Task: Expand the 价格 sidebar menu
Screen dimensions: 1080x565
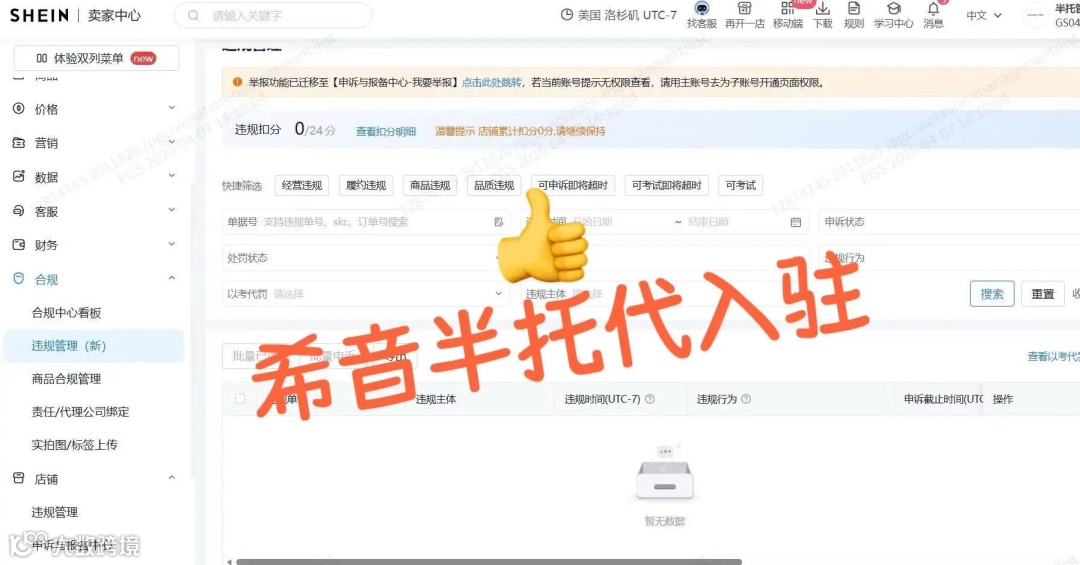Action: (172, 107)
